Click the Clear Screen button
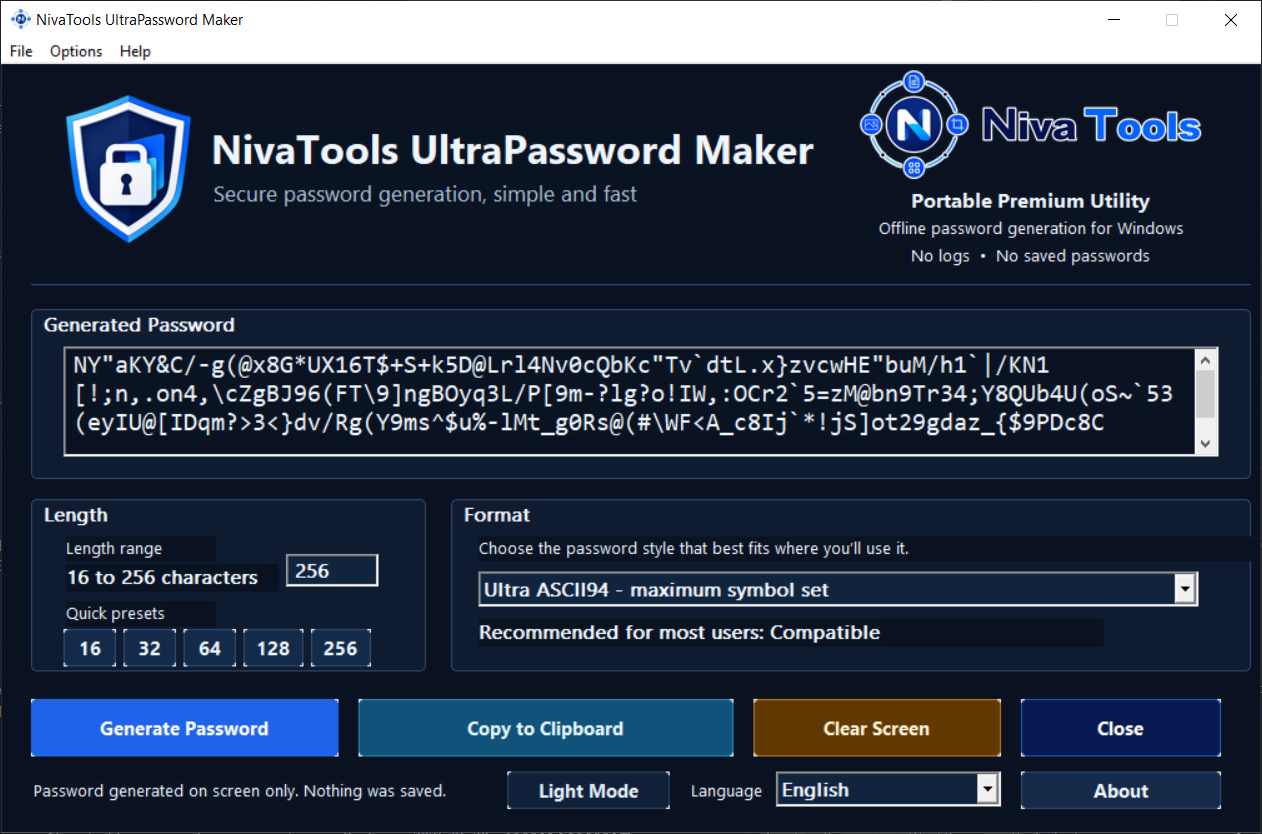The image size is (1262, 834). click(x=876, y=728)
